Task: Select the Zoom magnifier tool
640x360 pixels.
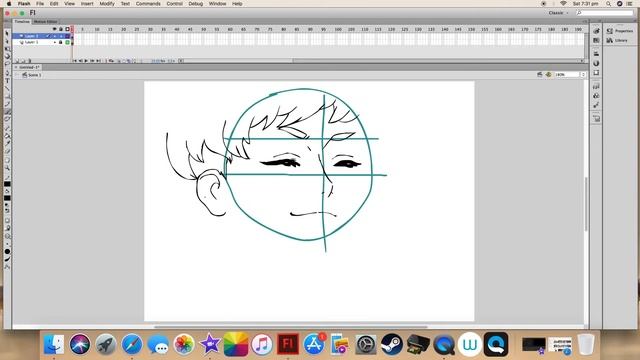Action: 7,168
